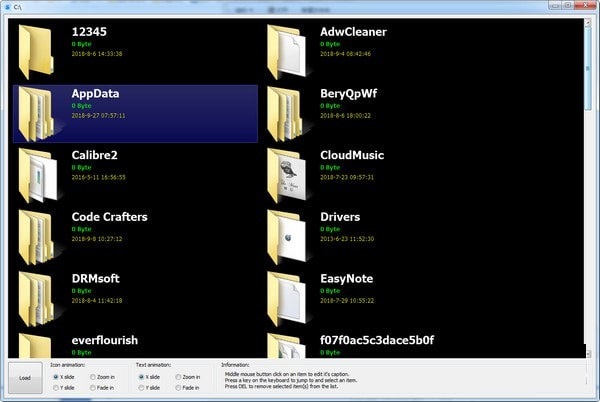Viewport: 600px width, 402px height.
Task: Click the AdwCleaner name text
Action: [353, 31]
